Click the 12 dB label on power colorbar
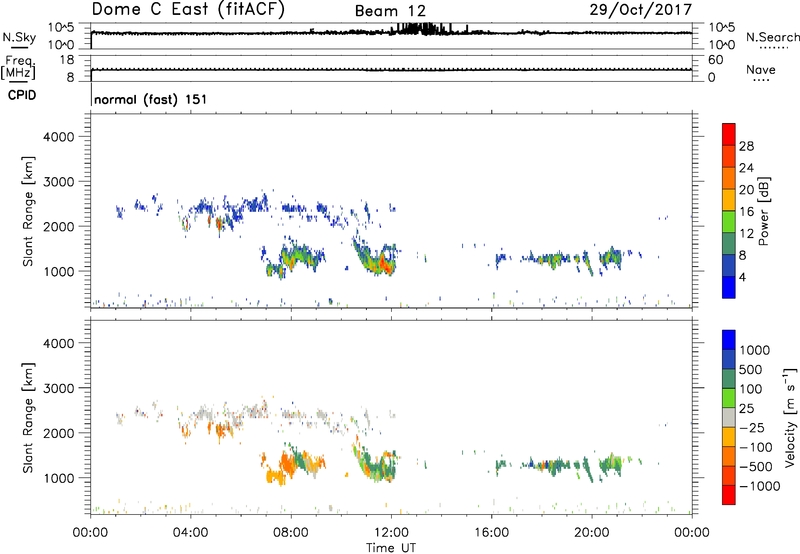This screenshot has width=800, height=554. [x=746, y=234]
